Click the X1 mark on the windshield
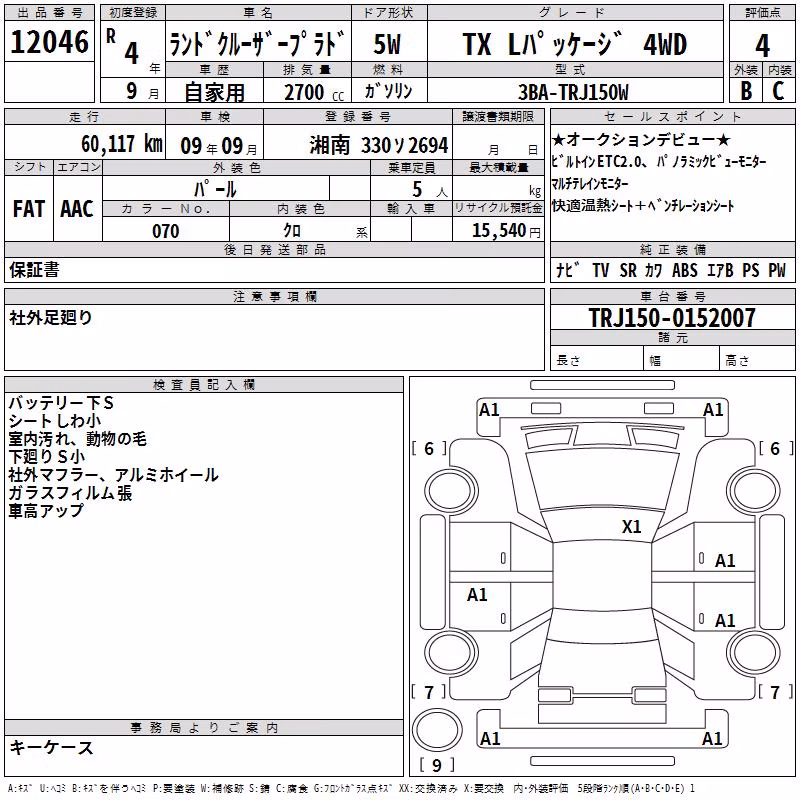The image size is (800, 800). pos(632,527)
